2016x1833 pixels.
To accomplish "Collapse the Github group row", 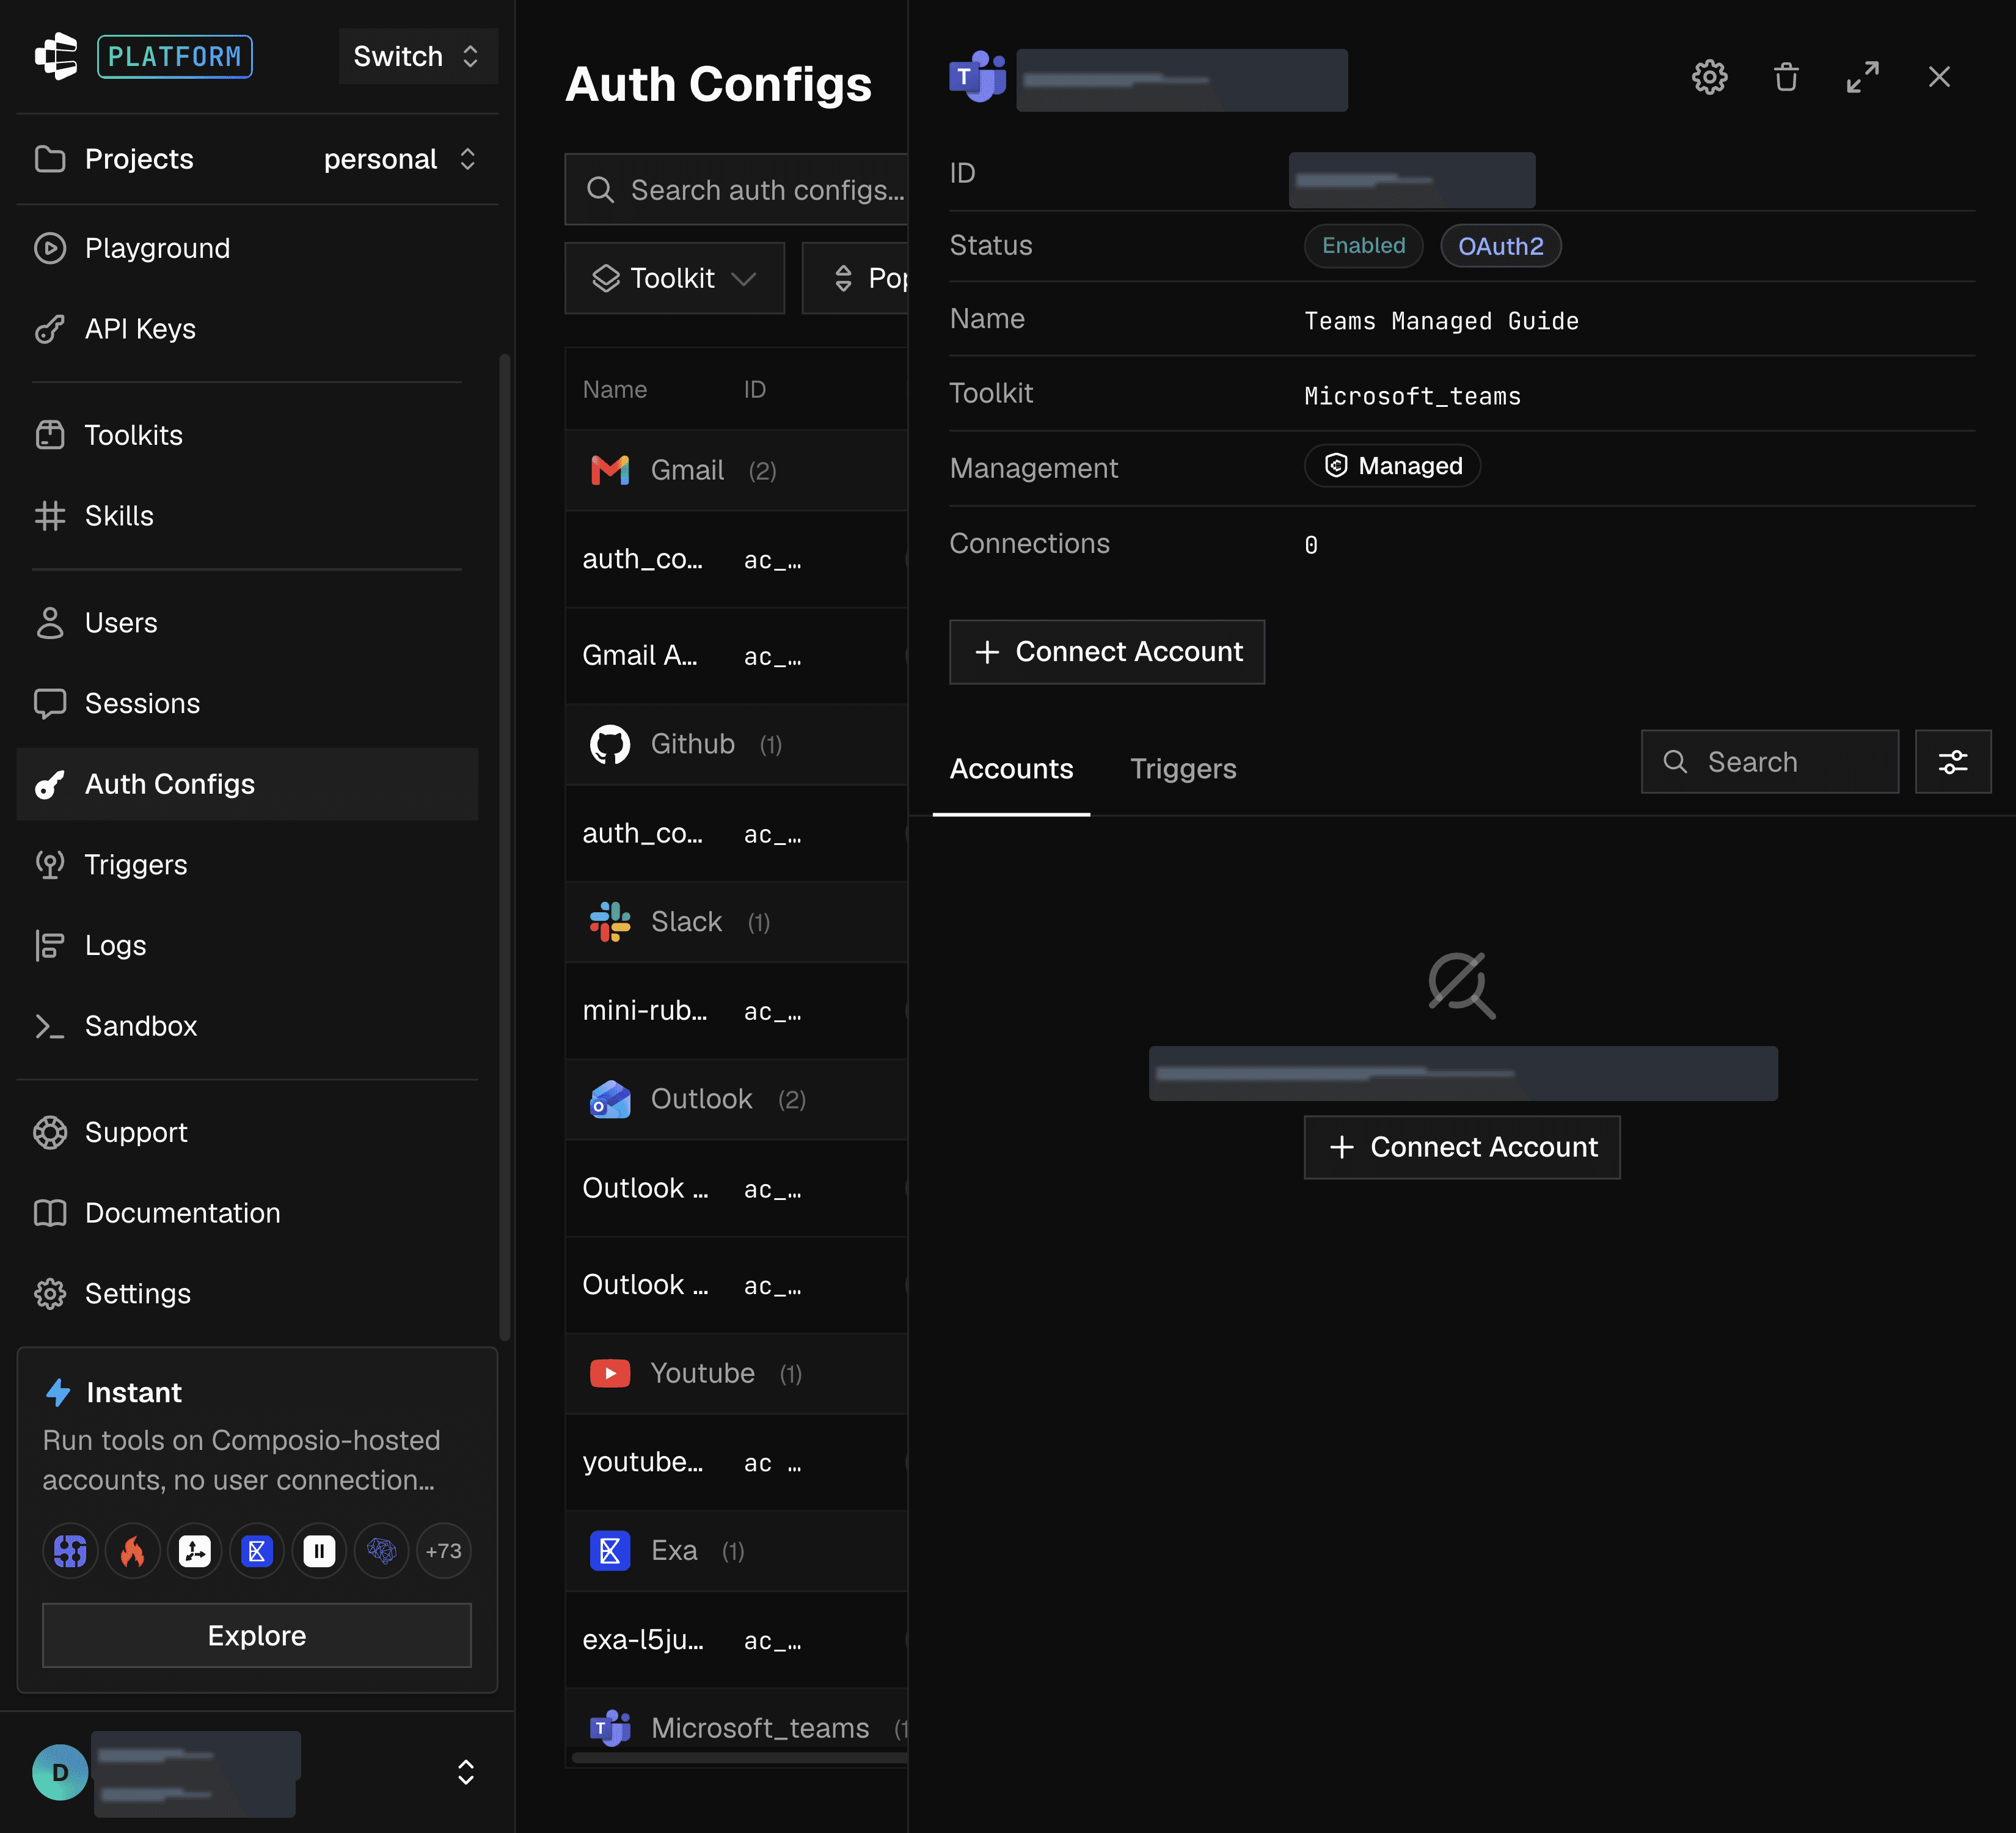I will (737, 745).
